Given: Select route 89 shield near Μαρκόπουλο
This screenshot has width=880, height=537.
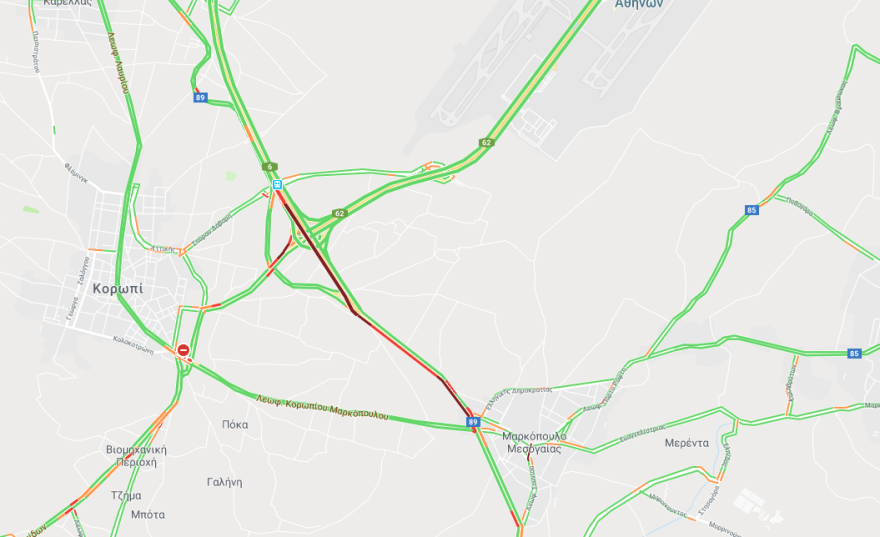Looking at the screenshot, I should [473, 421].
